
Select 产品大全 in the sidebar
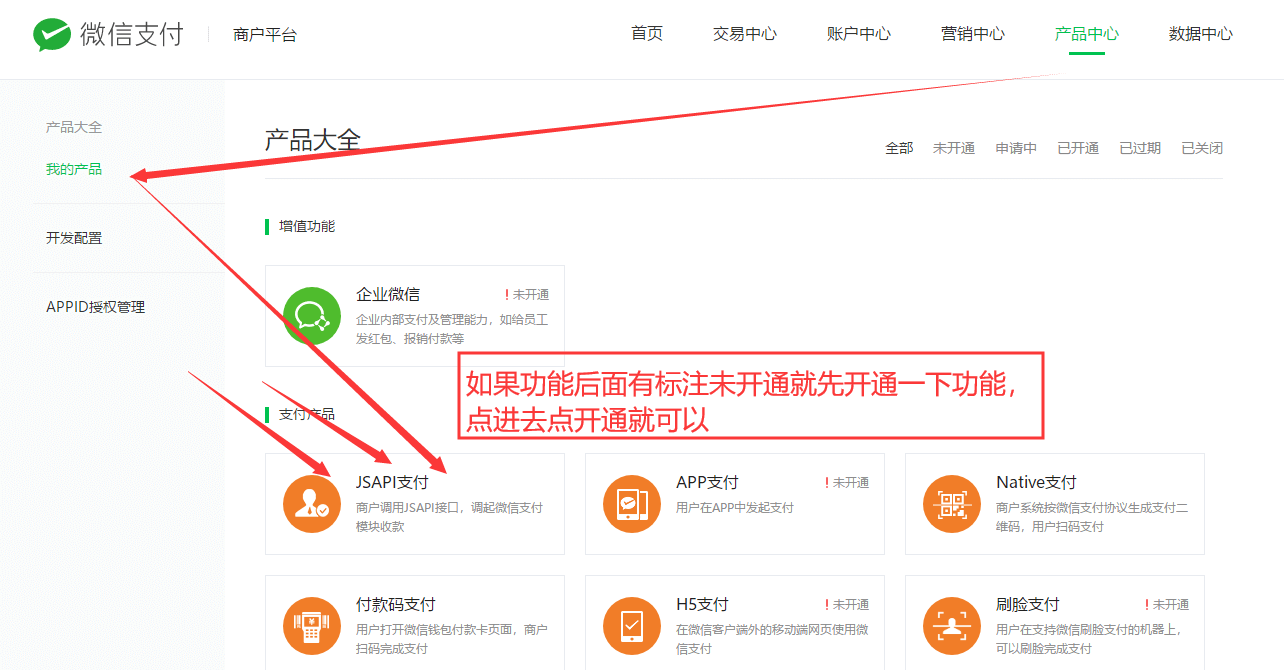[74, 127]
